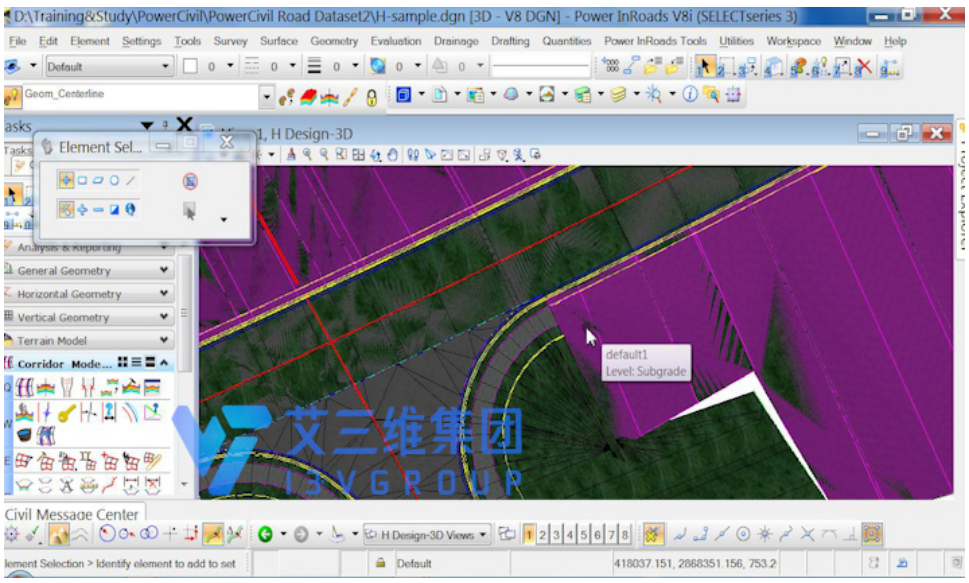This screenshot has height=583, width=969.
Task: Open the active color dropdown arrow
Action: click(230, 66)
